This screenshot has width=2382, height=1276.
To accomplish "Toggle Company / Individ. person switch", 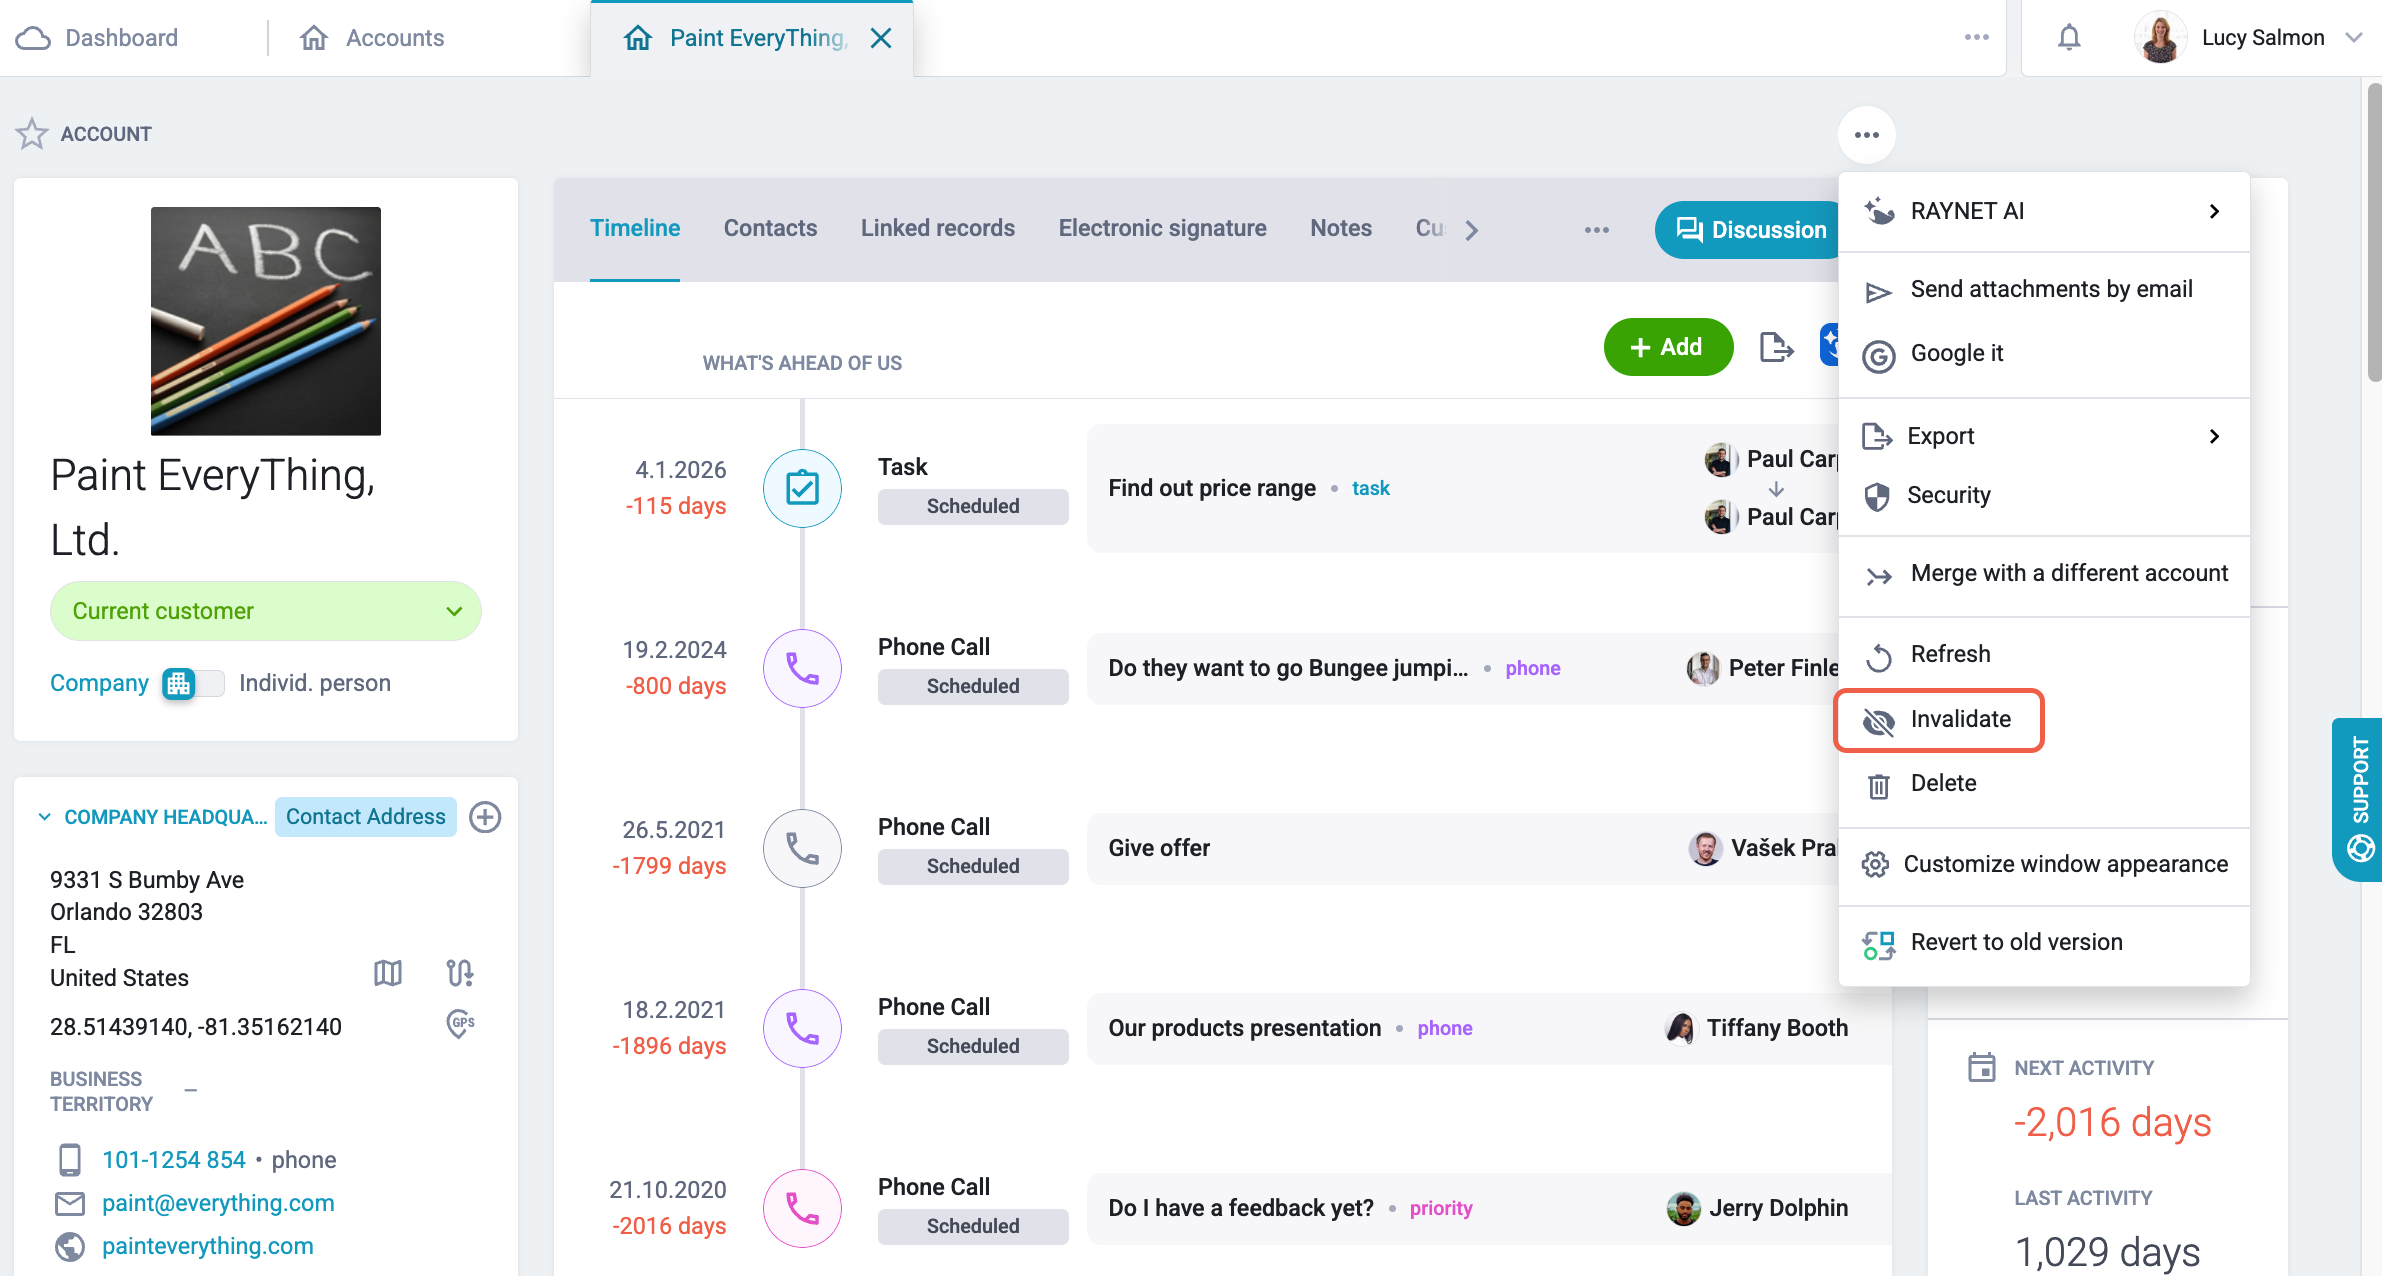I will tap(193, 683).
